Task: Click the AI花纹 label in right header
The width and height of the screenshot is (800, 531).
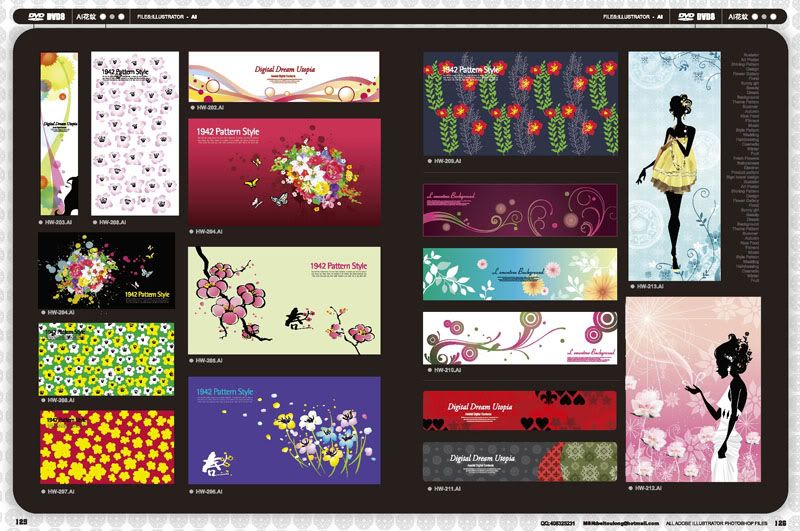Action: coord(738,17)
